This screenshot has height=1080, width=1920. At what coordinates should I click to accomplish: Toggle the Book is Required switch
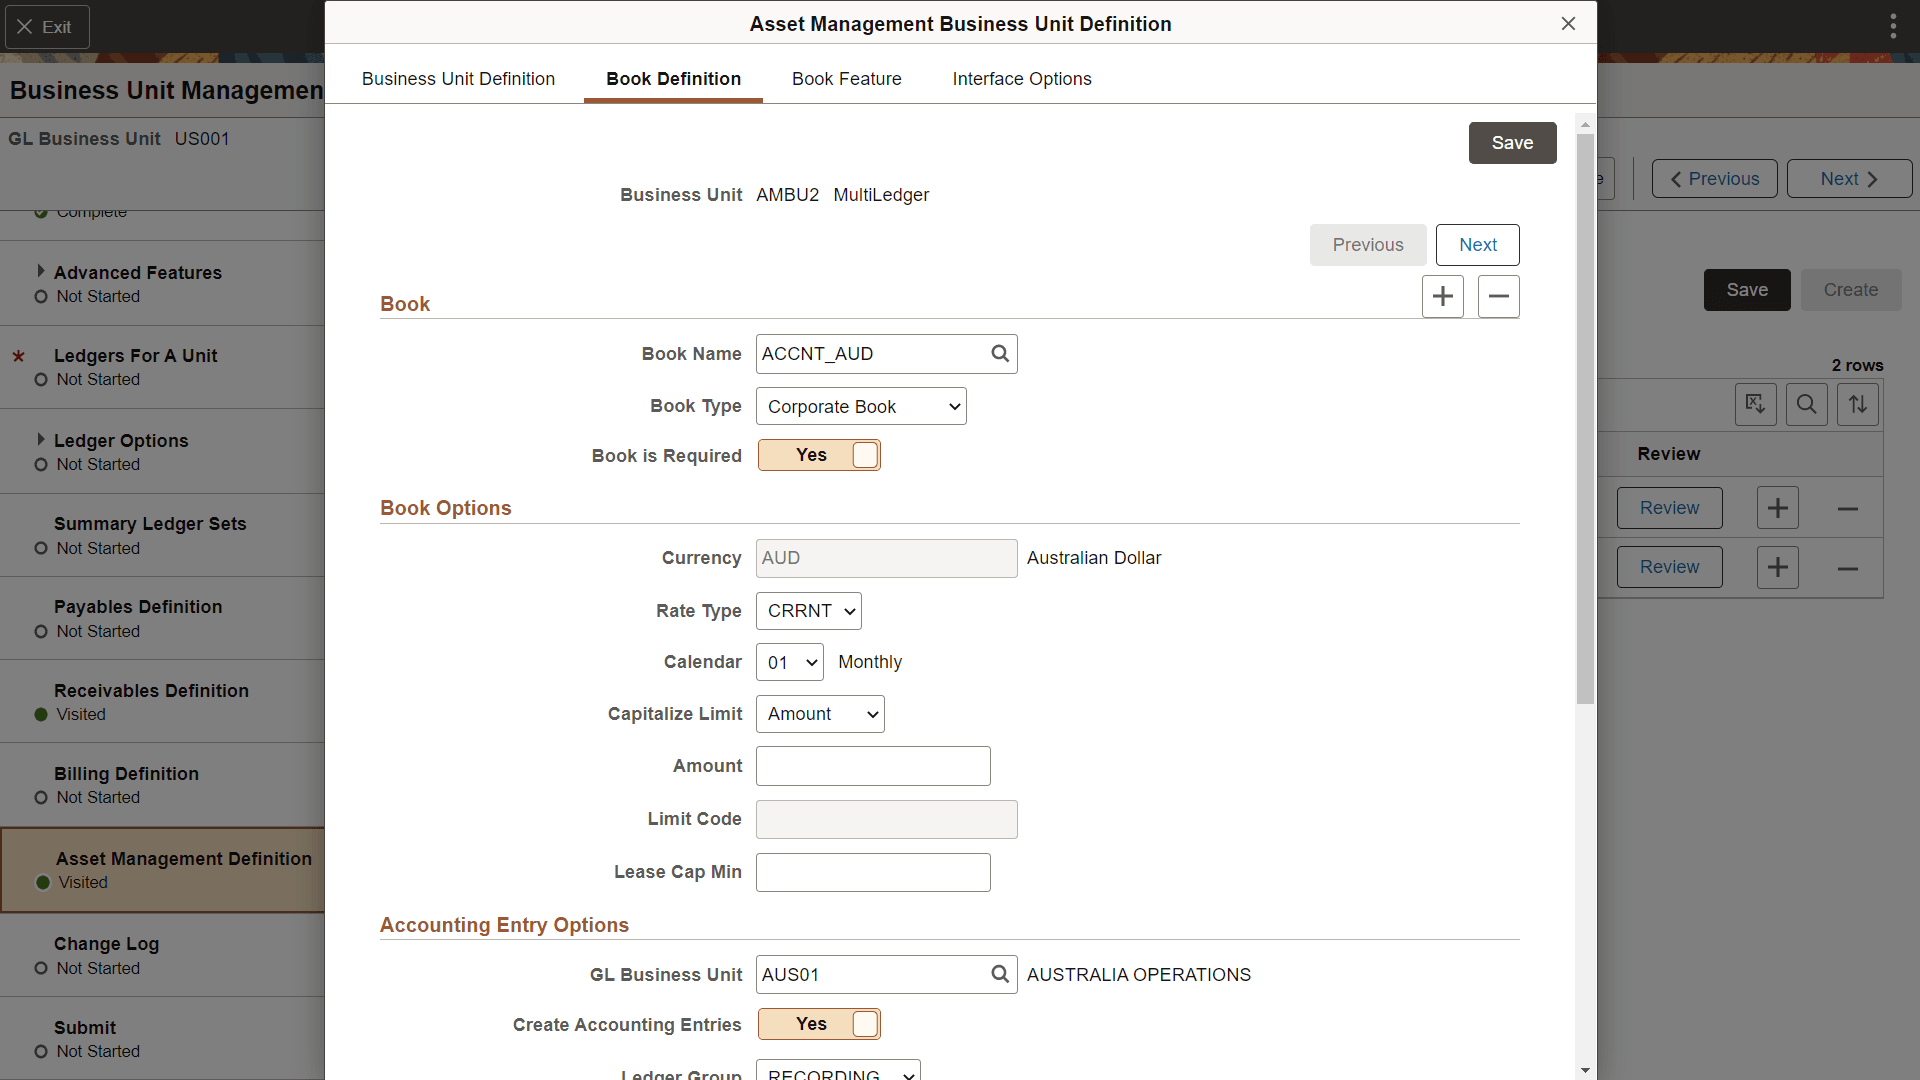point(819,455)
